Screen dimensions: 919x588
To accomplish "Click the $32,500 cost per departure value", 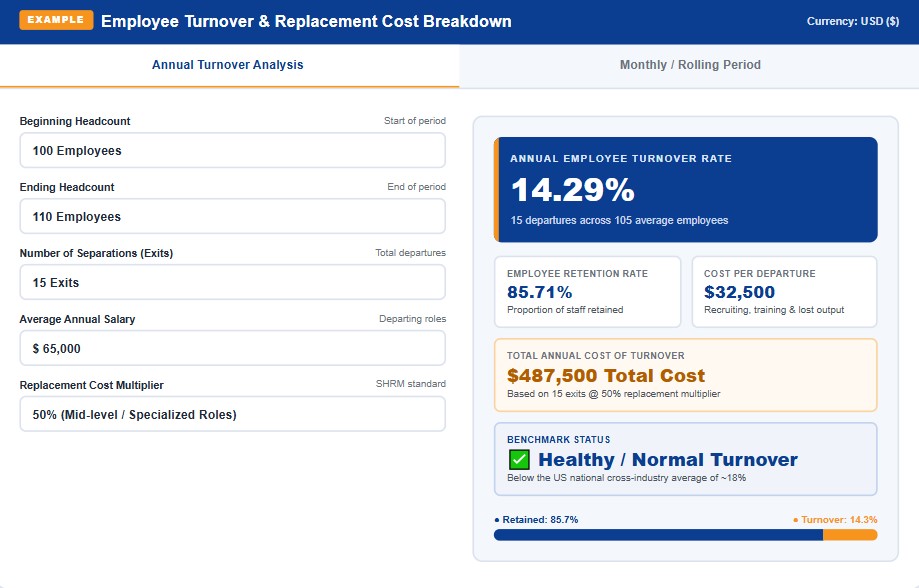I will click(x=740, y=292).
